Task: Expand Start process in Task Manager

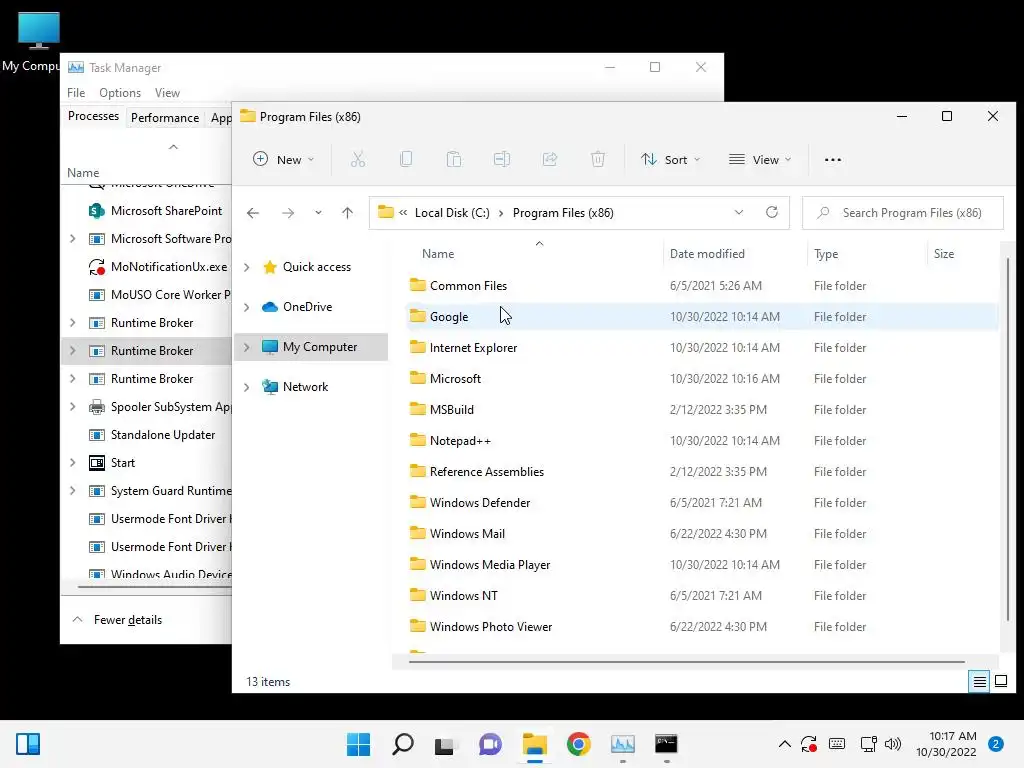Action: pyautogui.click(x=72, y=463)
